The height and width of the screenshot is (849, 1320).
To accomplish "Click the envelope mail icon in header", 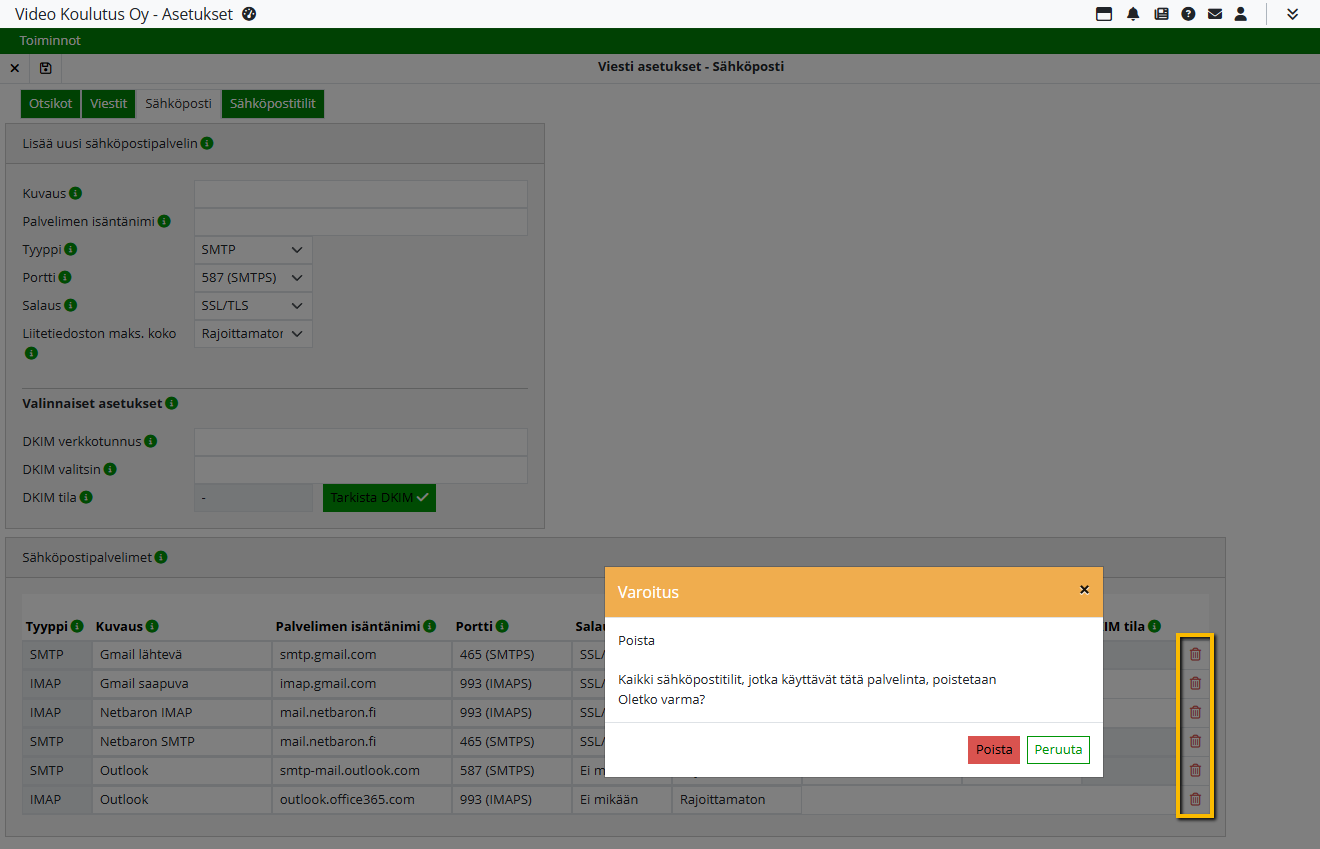I will click(x=1215, y=14).
